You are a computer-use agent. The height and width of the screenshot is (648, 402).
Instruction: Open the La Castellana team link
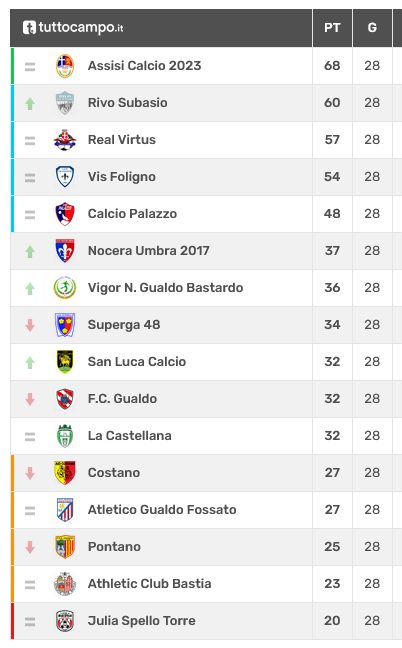click(x=129, y=436)
